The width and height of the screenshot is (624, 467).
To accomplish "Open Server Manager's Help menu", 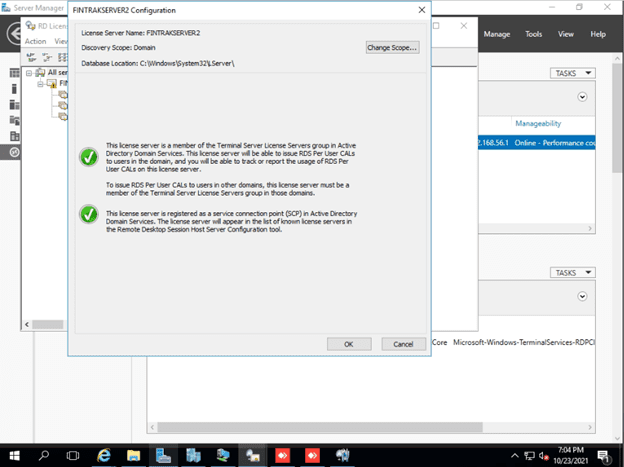I will [x=598, y=34].
